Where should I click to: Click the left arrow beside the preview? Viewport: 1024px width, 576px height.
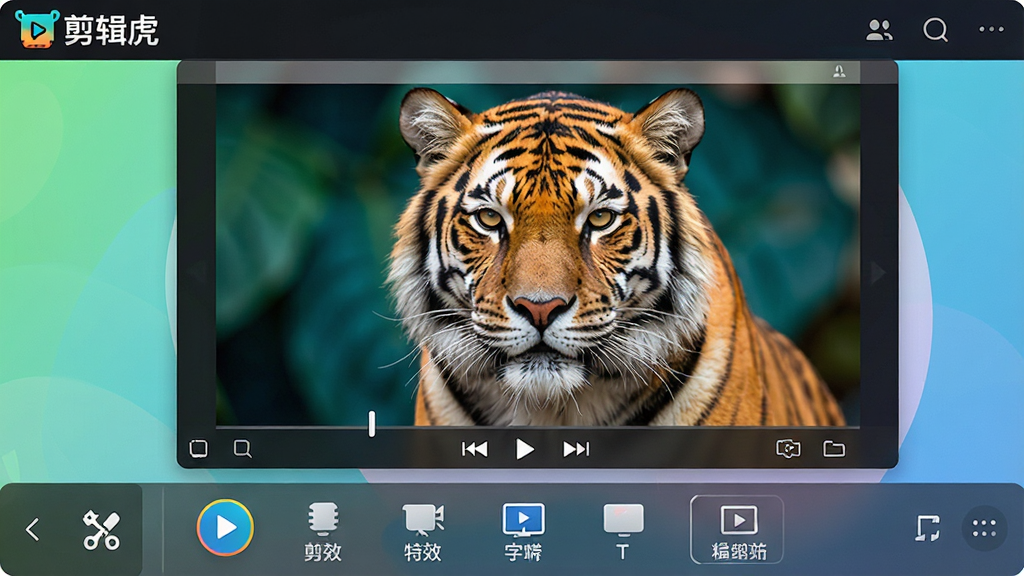tap(197, 273)
